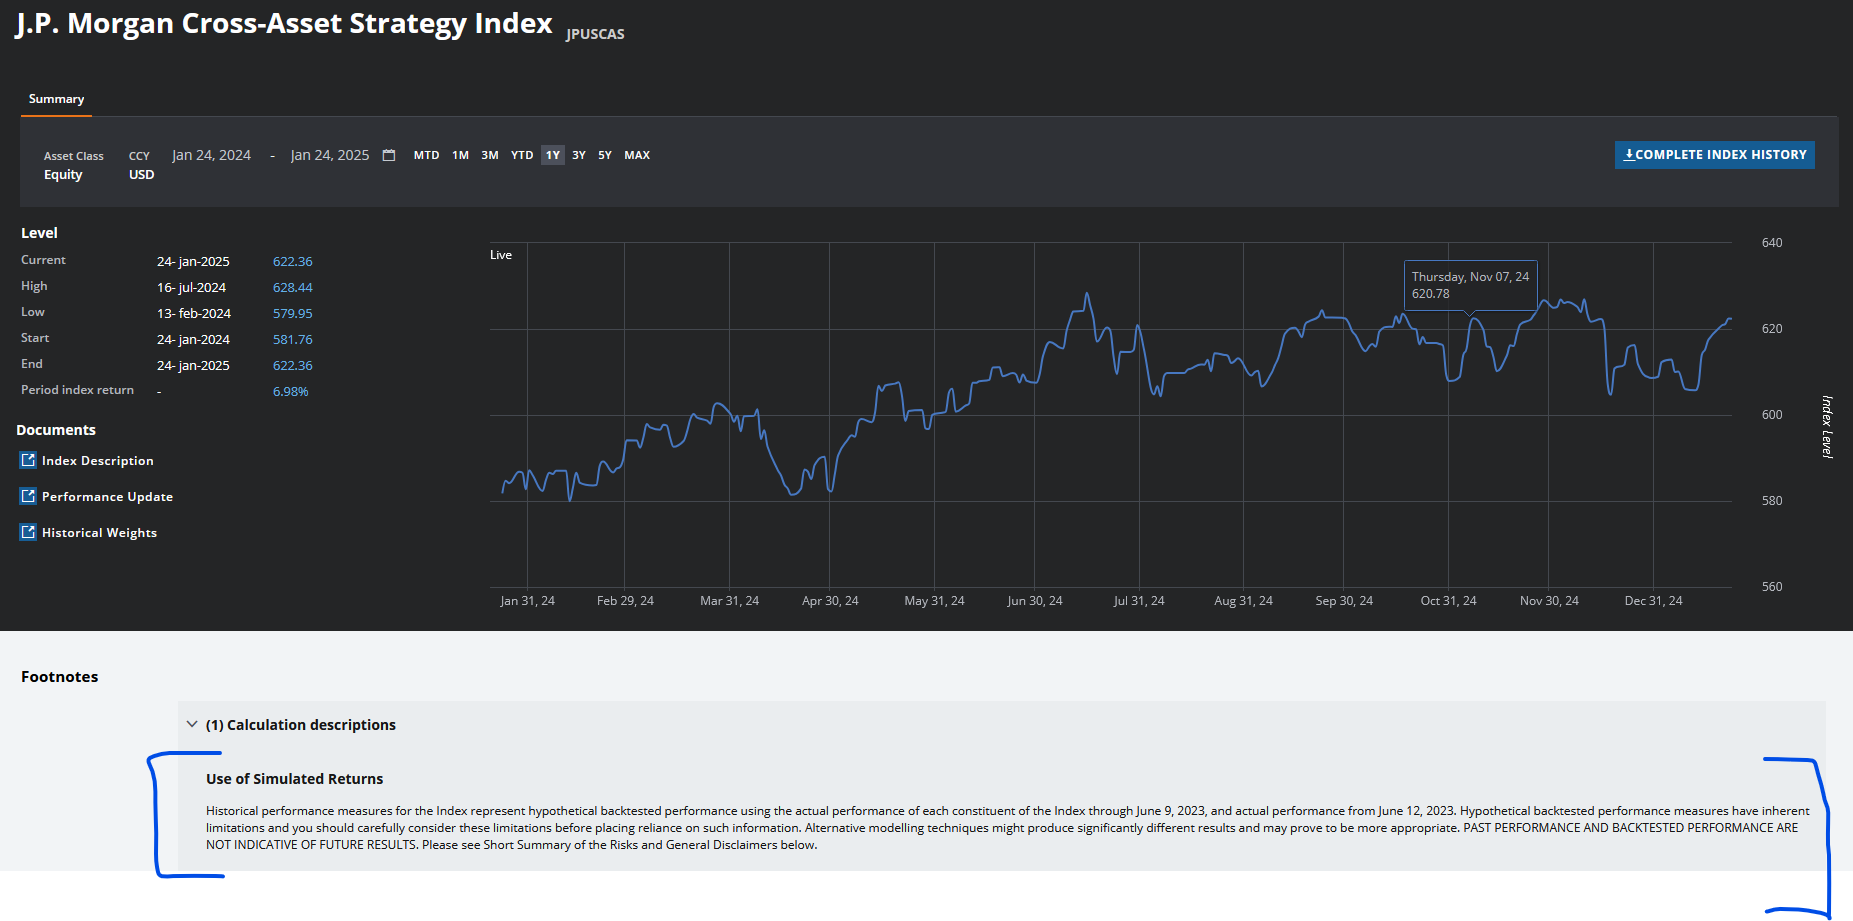Screen dimensions: 1853x921
Task: Click the Footnotes section heading
Action: [60, 677]
